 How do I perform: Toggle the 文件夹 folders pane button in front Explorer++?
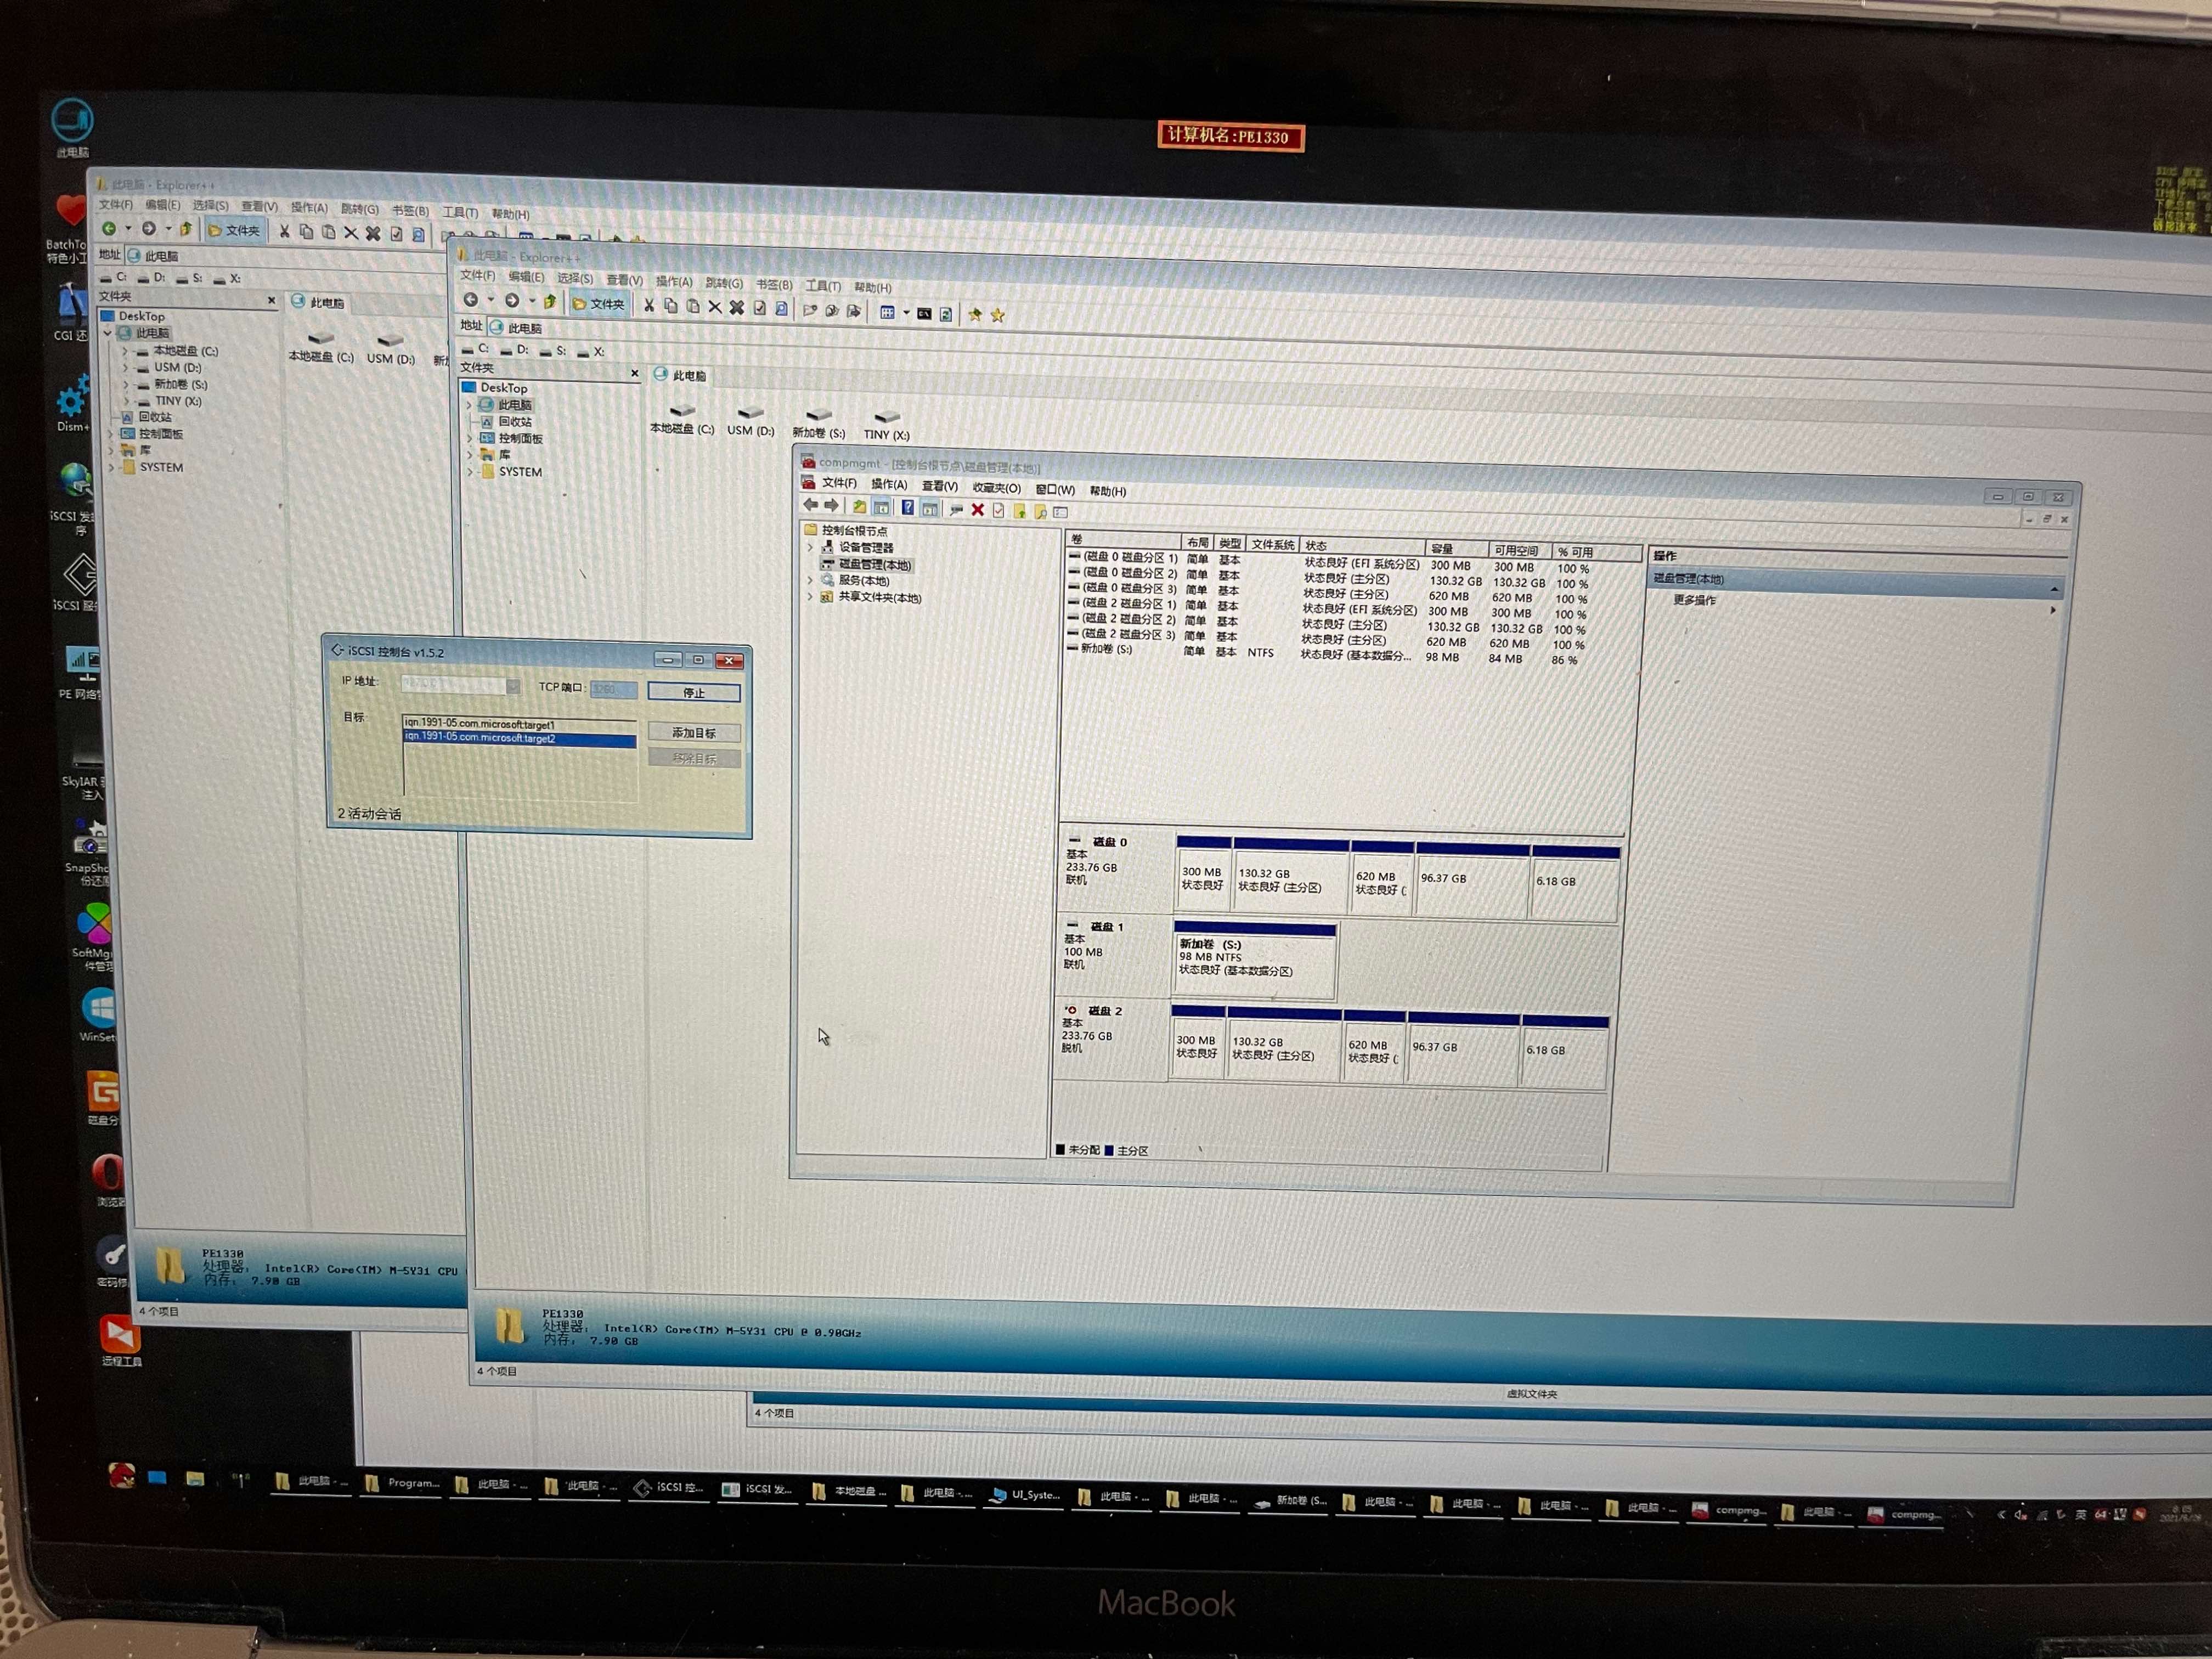[x=599, y=304]
